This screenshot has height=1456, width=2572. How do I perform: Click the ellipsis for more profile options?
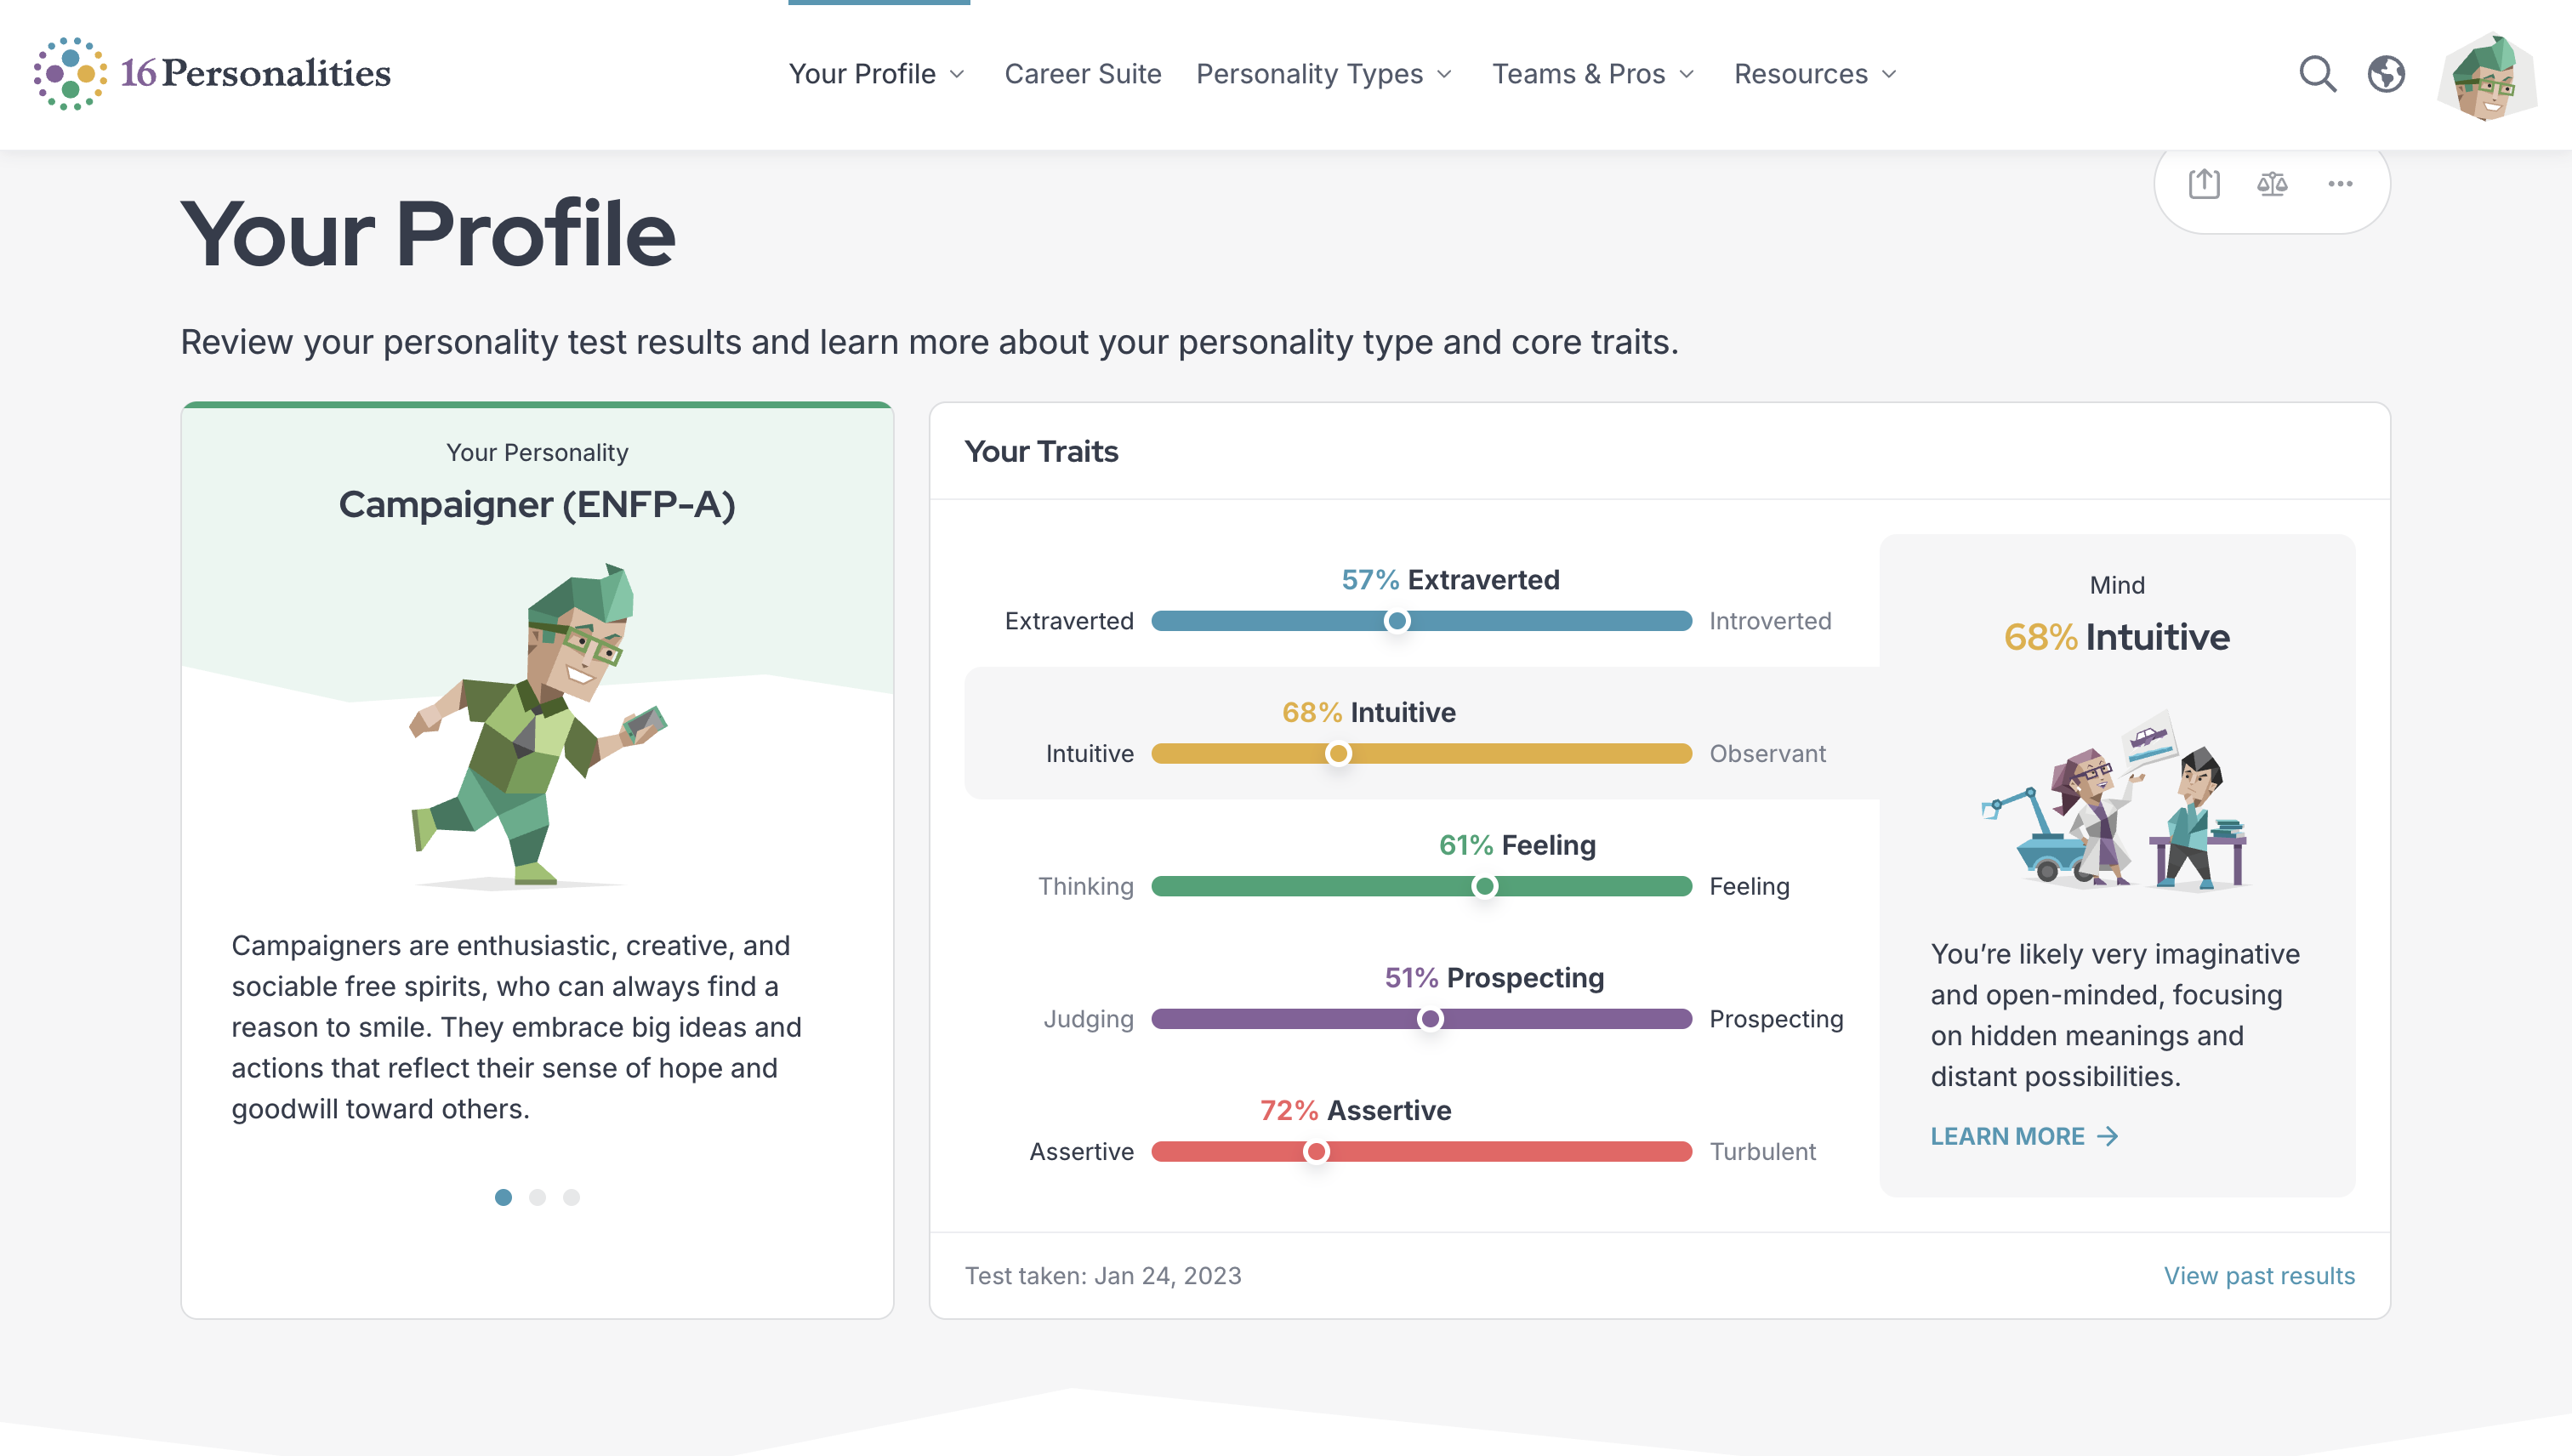(x=2340, y=184)
